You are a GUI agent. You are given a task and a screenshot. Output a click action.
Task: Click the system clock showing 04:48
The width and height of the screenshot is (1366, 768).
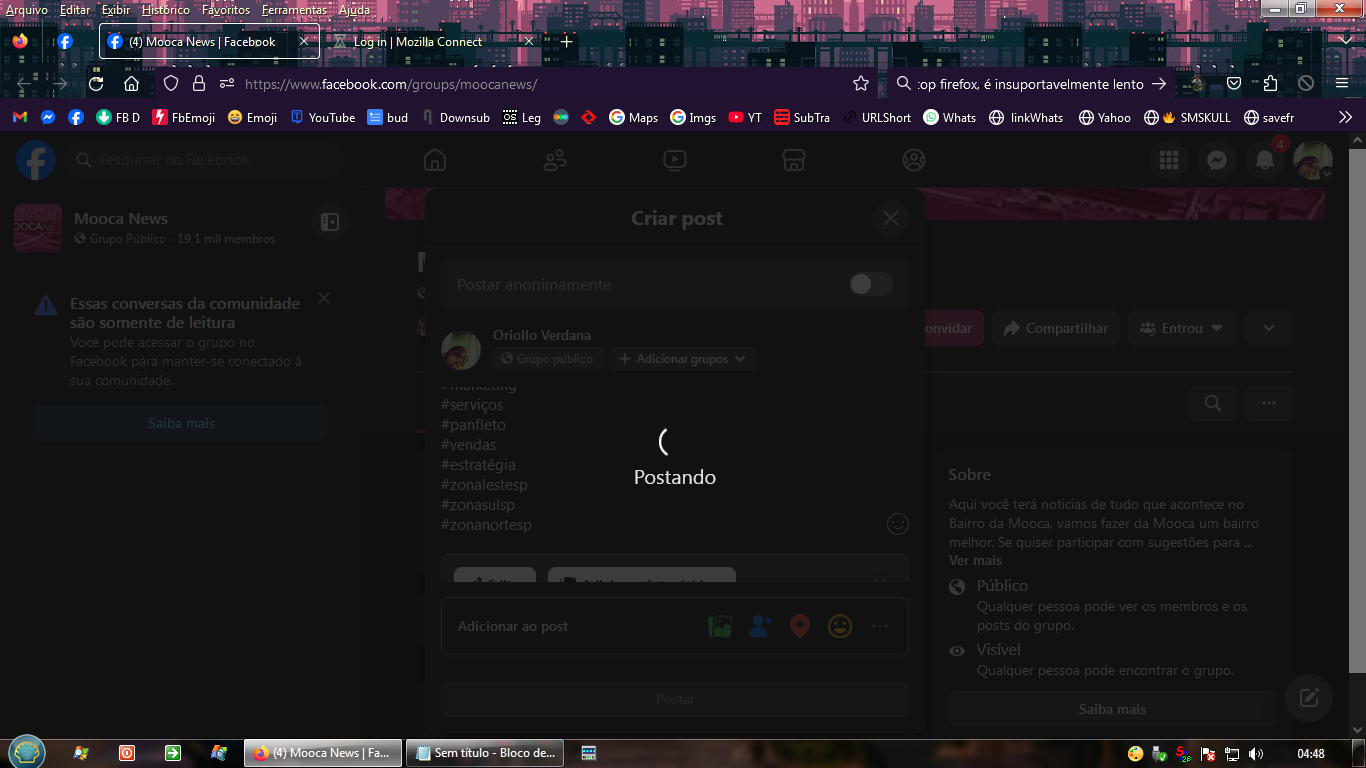tap(1311, 753)
